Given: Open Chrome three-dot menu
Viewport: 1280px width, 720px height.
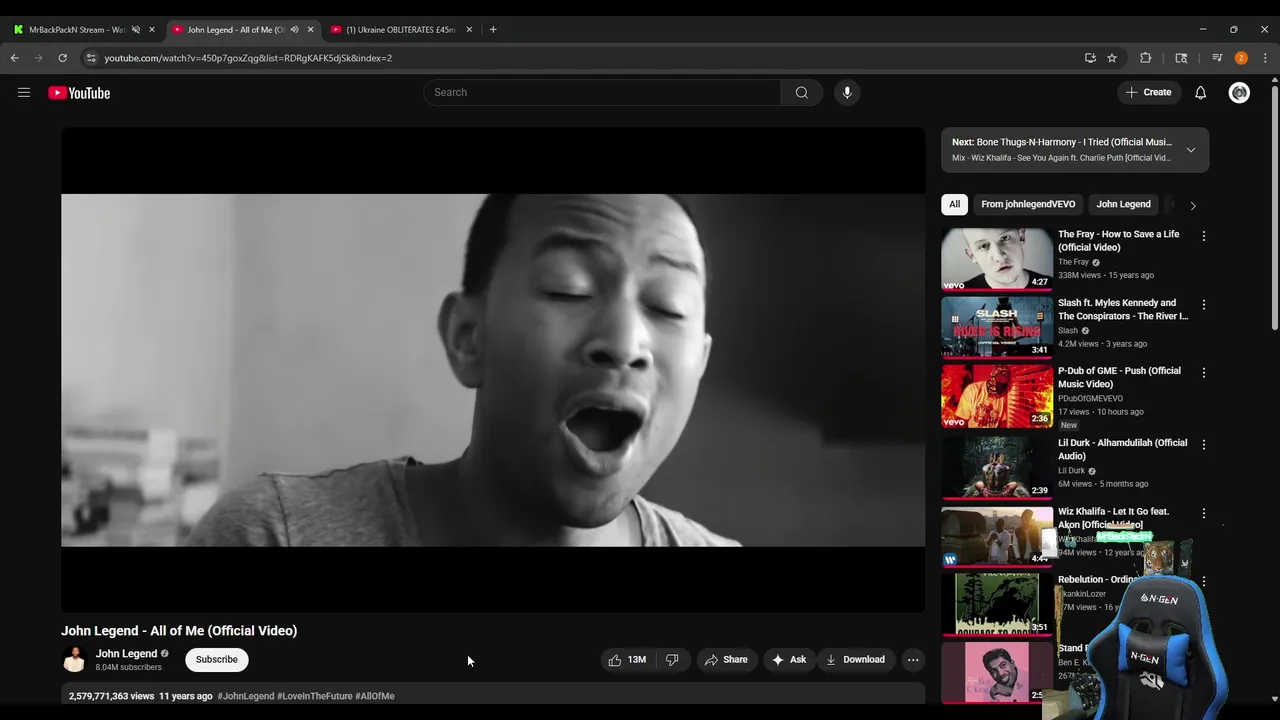Looking at the screenshot, I should click(1265, 58).
